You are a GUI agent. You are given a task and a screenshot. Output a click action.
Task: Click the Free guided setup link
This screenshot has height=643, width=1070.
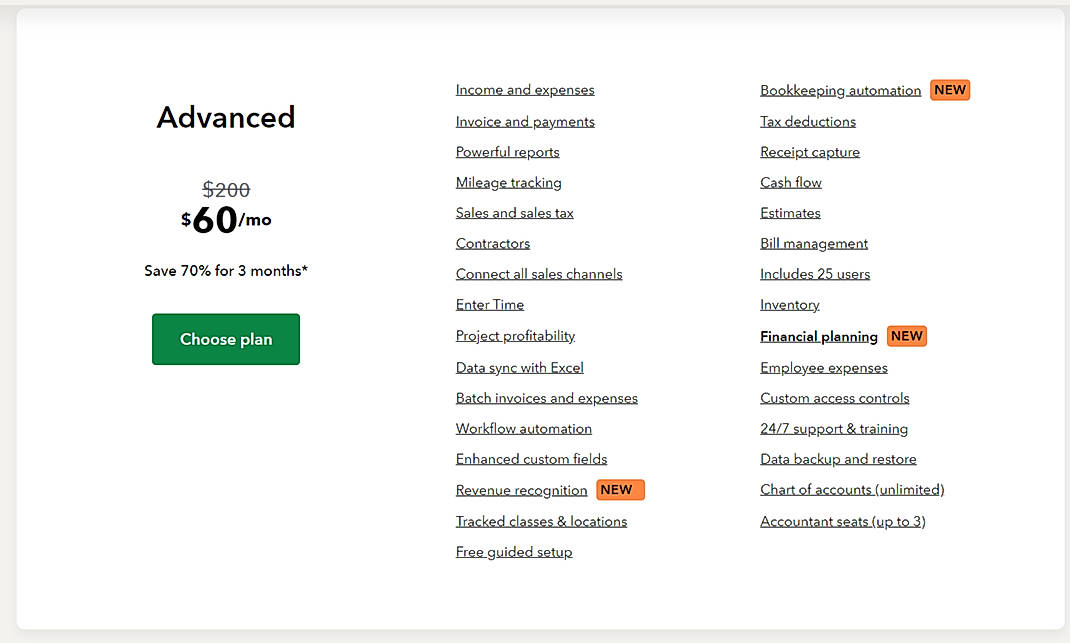[x=513, y=551]
